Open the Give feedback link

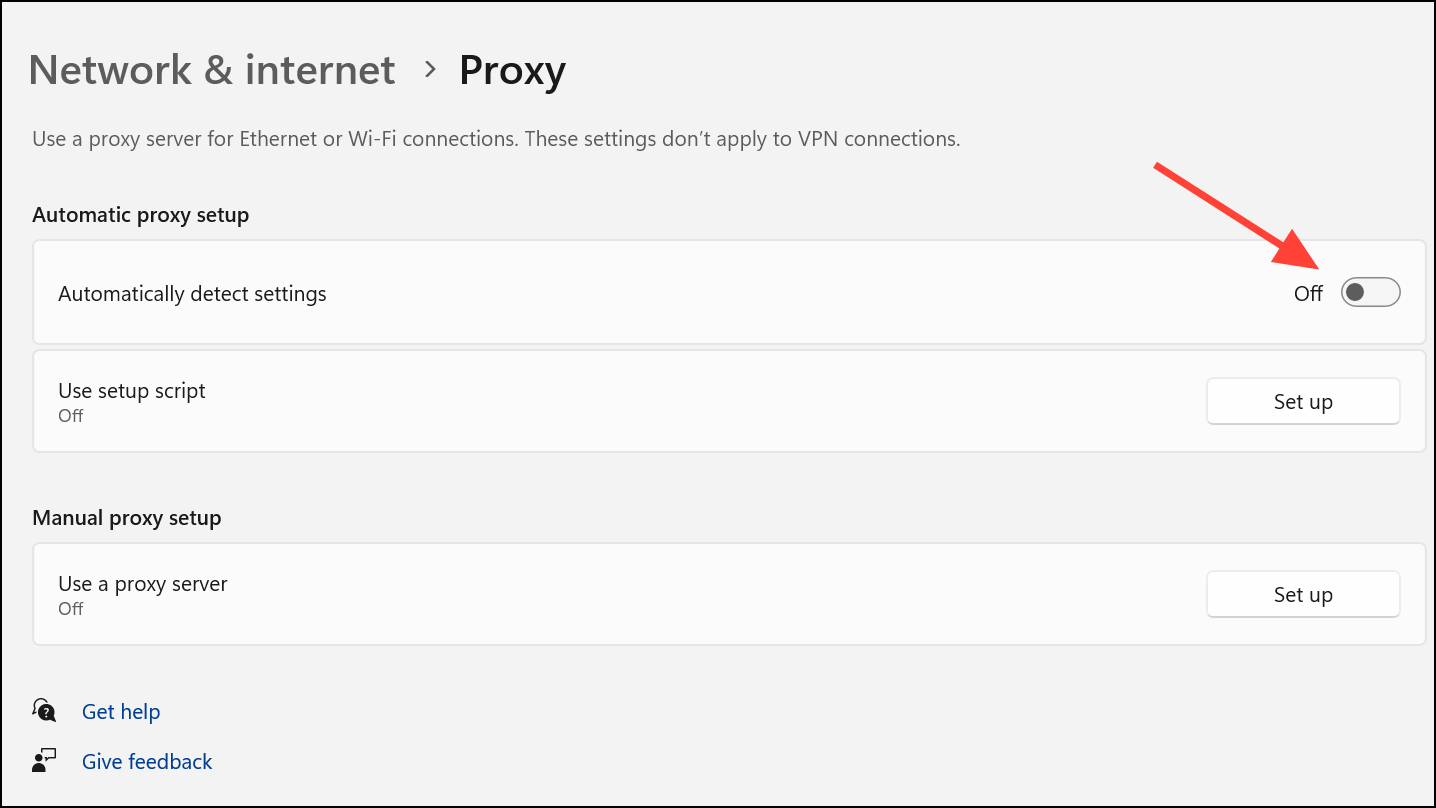tap(147, 761)
